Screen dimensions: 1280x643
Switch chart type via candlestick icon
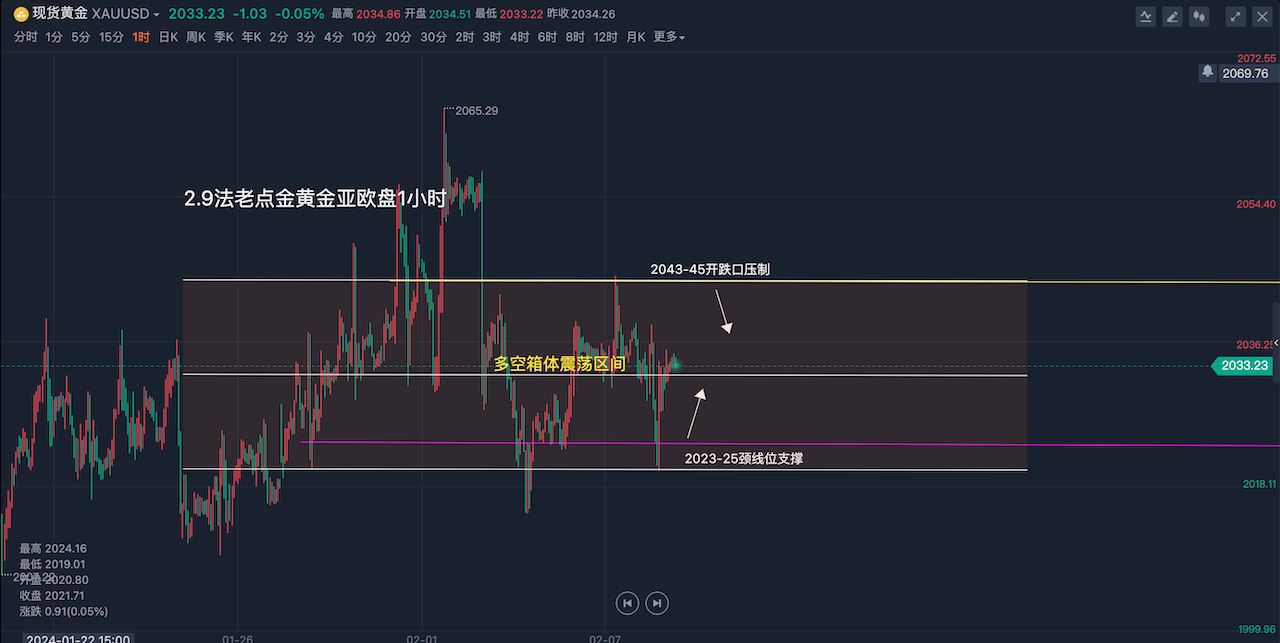(1198, 16)
